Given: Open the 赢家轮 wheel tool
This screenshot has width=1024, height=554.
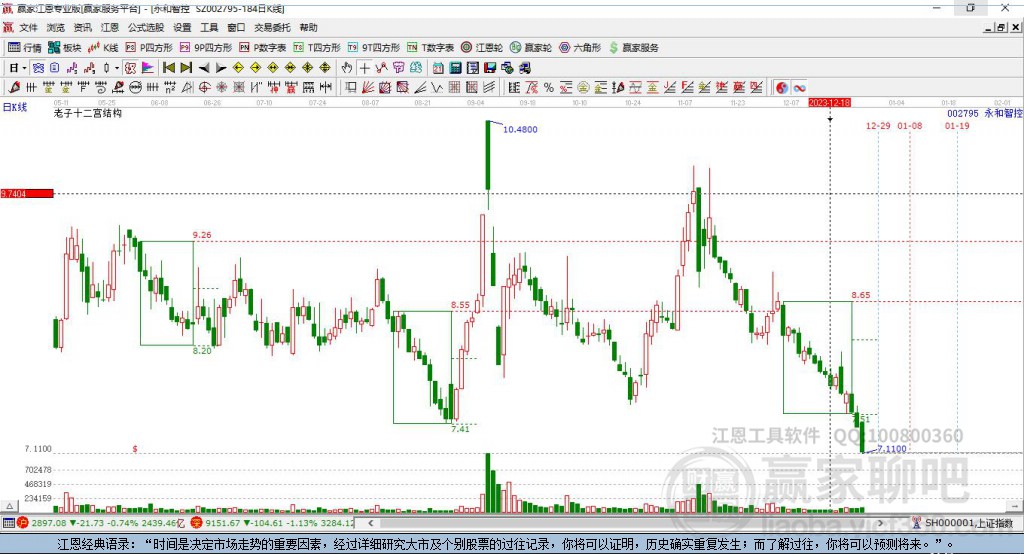Looking at the screenshot, I should tap(531, 48).
